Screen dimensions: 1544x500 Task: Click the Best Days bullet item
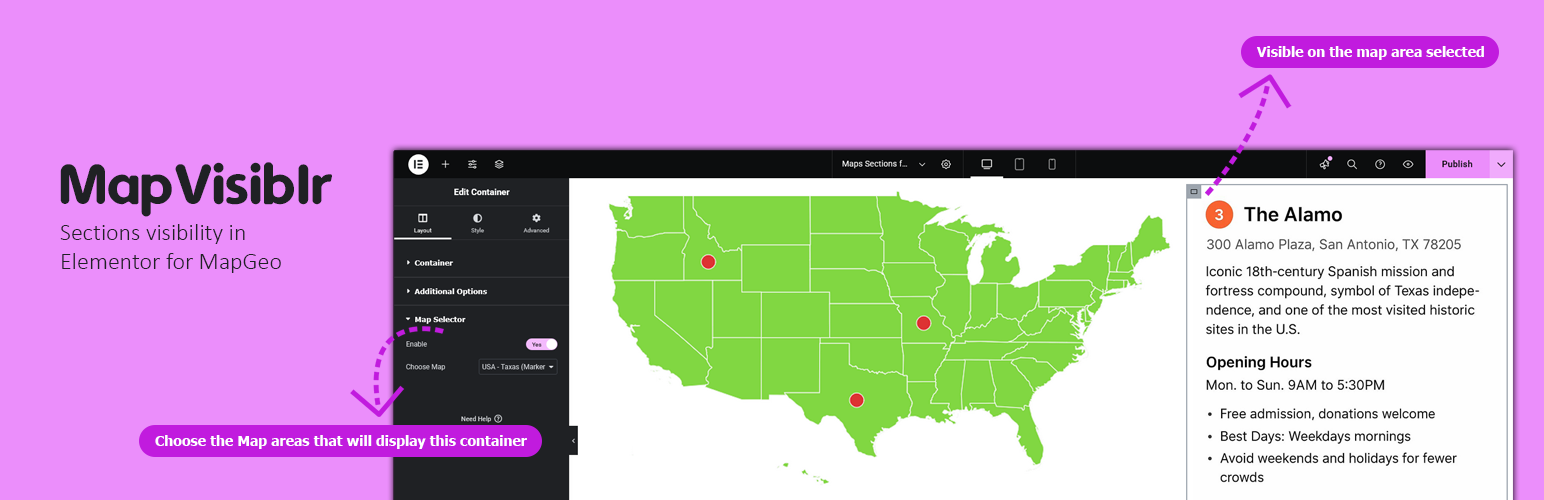pyautogui.click(x=1315, y=436)
